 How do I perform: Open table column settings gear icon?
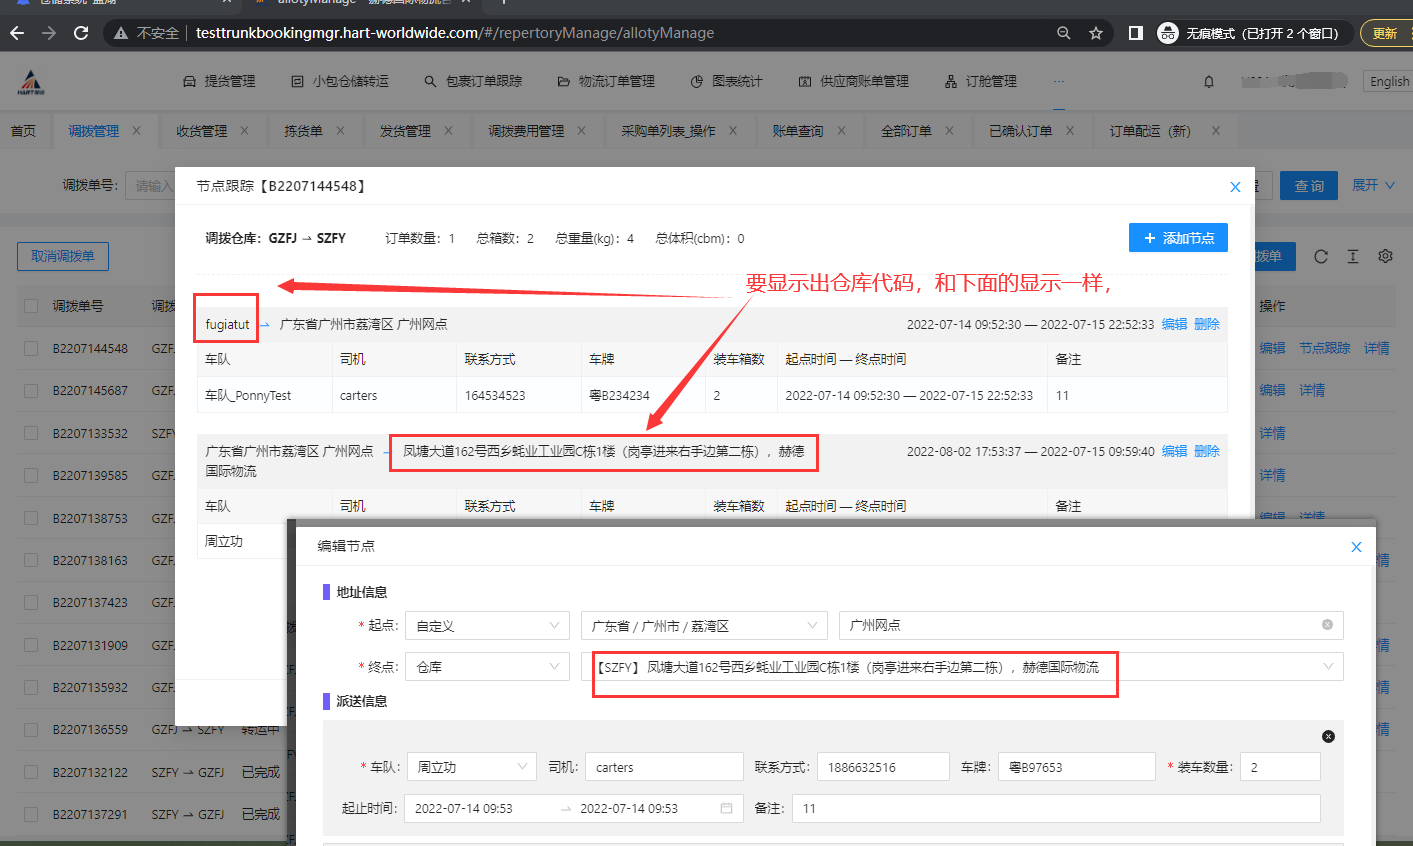coord(1385,257)
